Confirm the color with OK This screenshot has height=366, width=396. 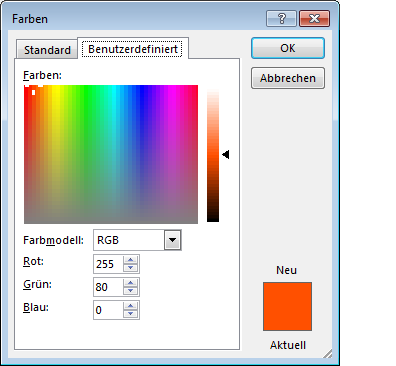click(x=288, y=48)
